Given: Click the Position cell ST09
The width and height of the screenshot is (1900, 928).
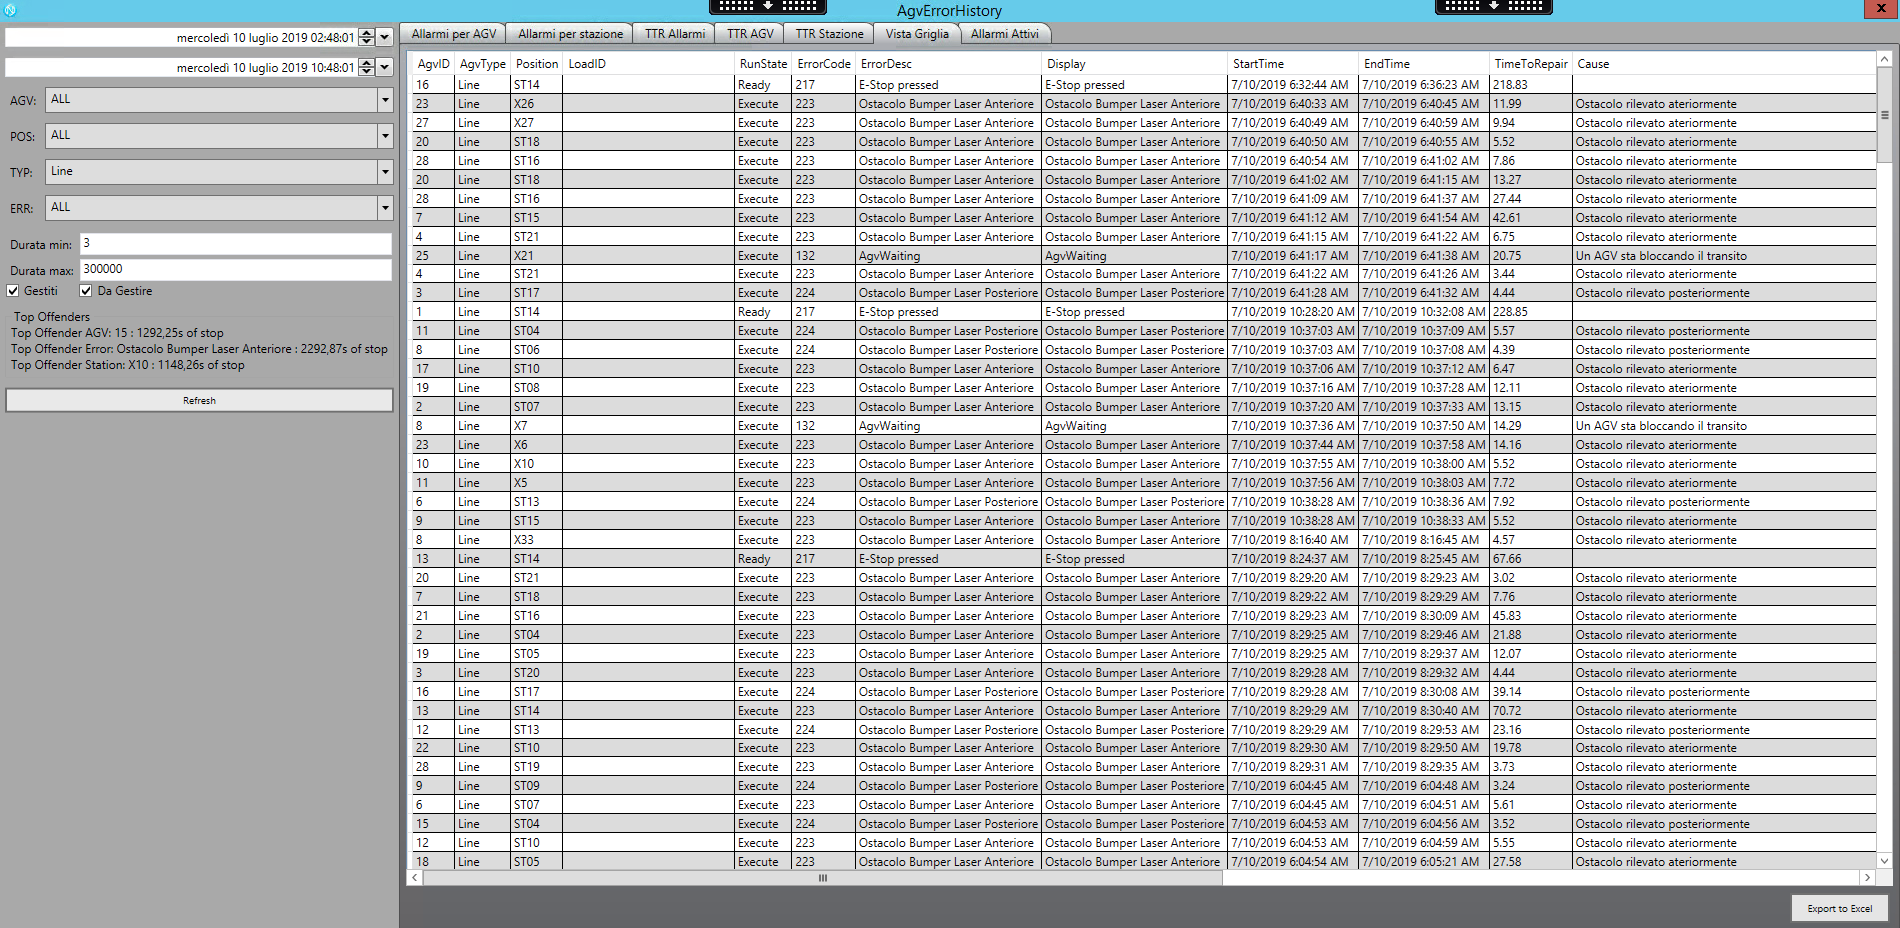Looking at the screenshot, I should 537,786.
